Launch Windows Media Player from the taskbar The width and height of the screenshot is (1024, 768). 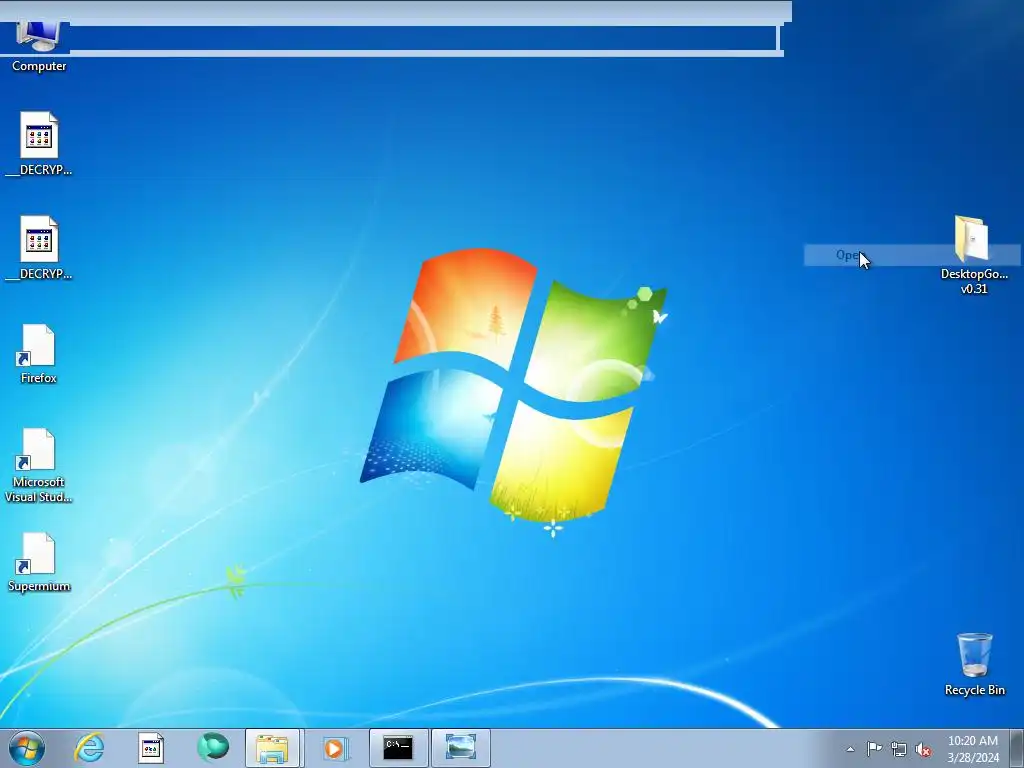334,748
